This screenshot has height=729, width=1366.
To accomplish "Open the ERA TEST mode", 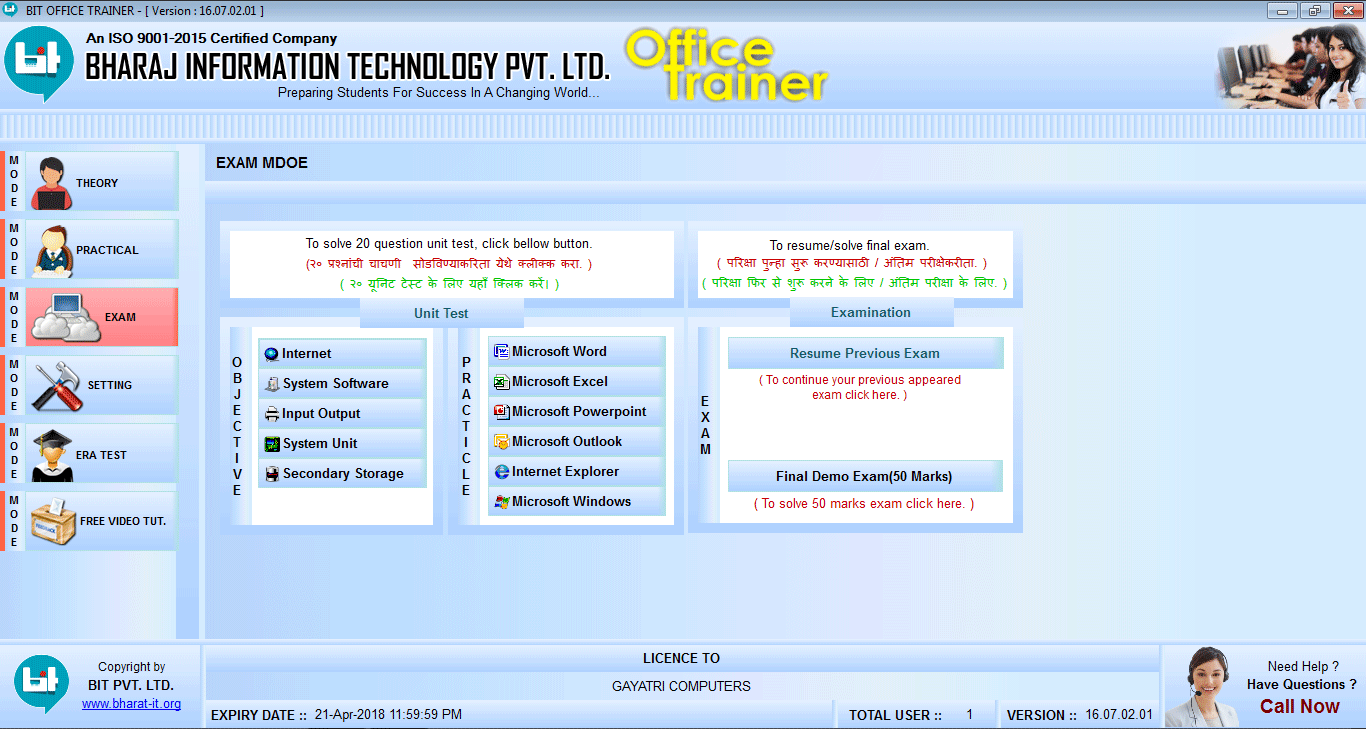I will click(101, 455).
